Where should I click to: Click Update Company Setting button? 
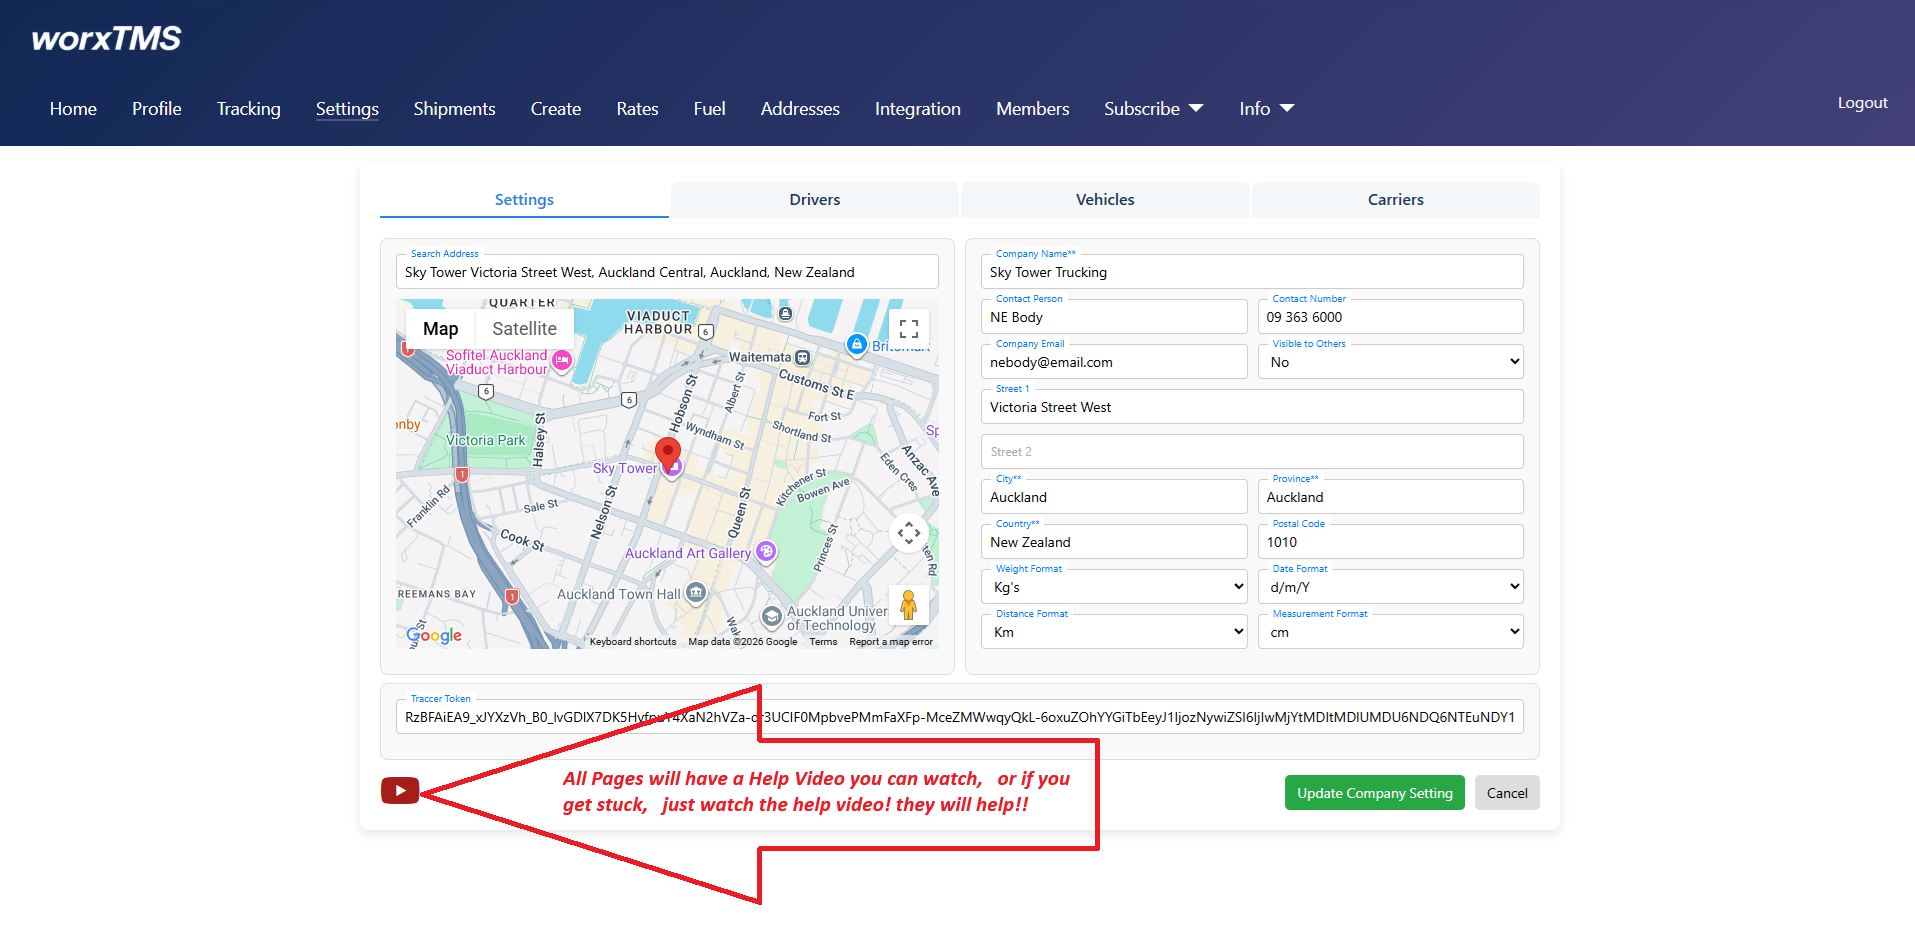(x=1374, y=793)
